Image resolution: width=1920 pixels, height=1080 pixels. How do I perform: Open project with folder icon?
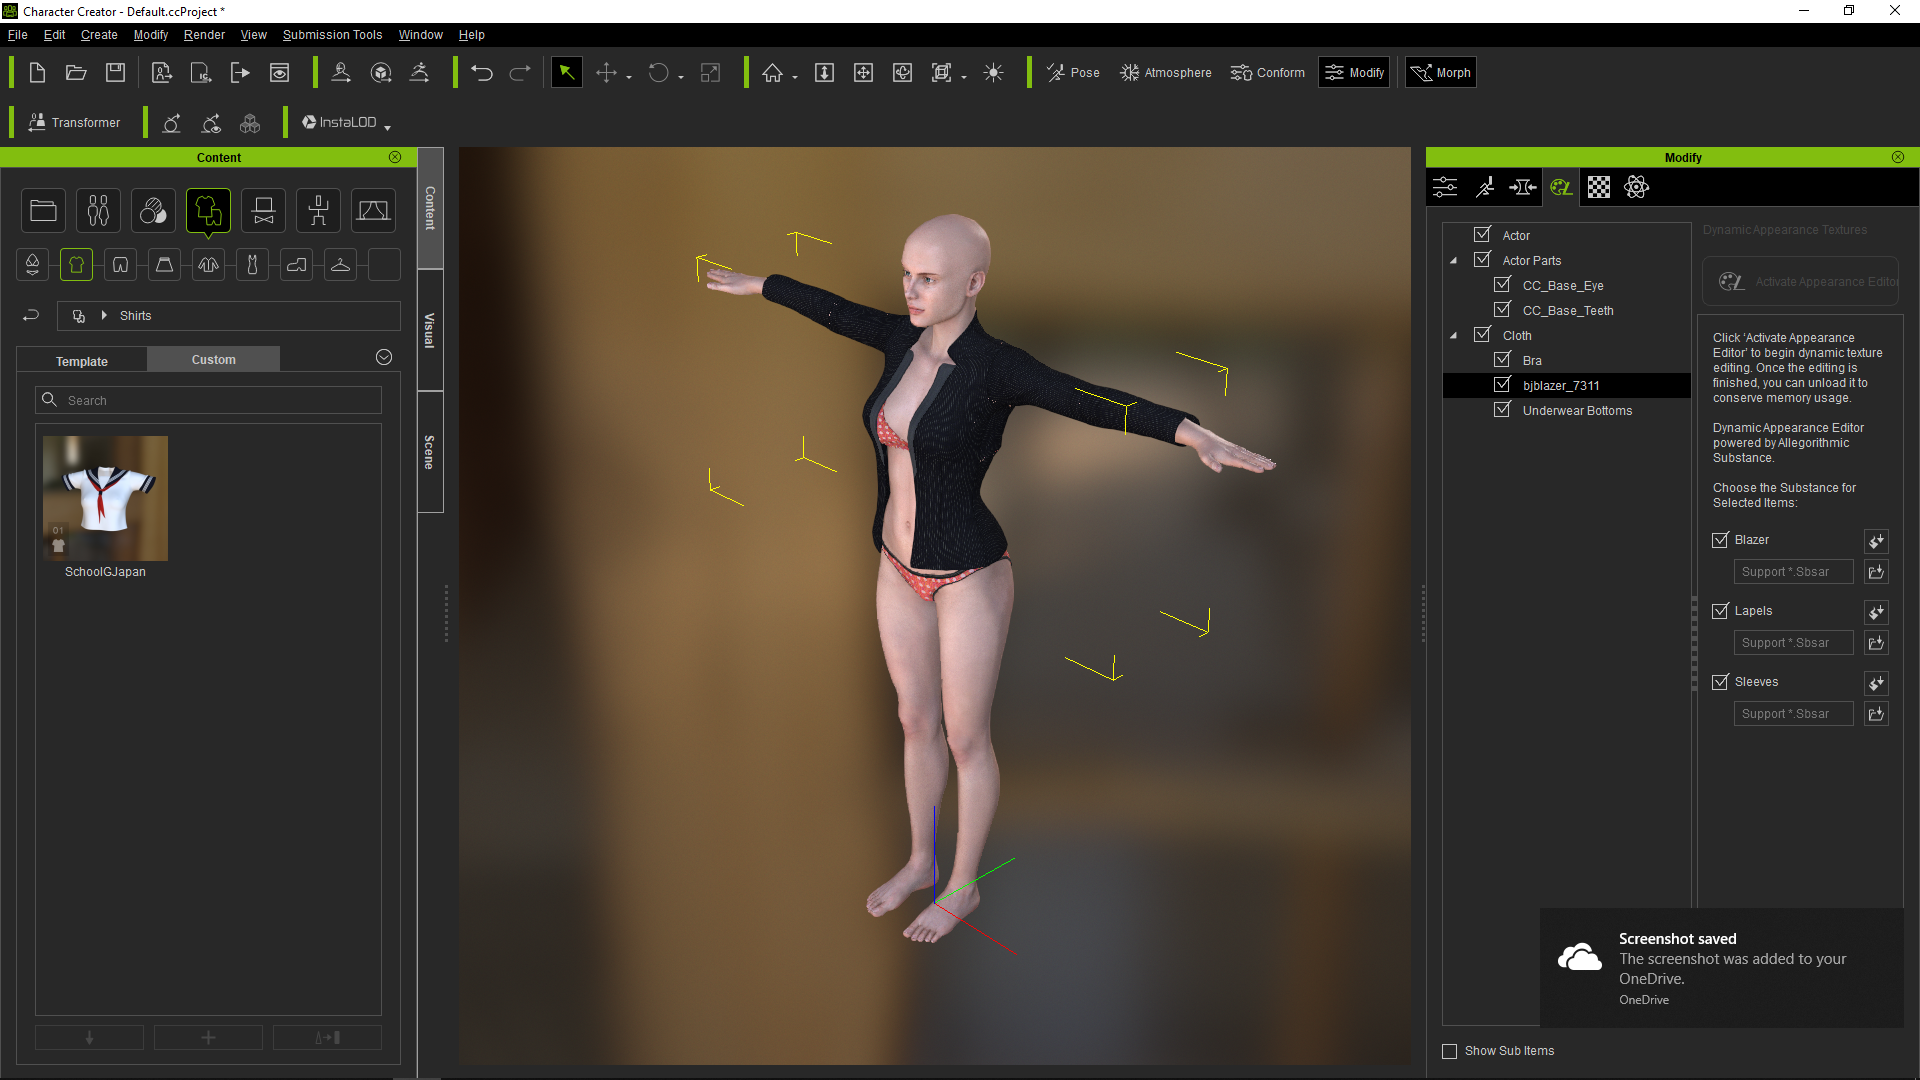click(76, 73)
